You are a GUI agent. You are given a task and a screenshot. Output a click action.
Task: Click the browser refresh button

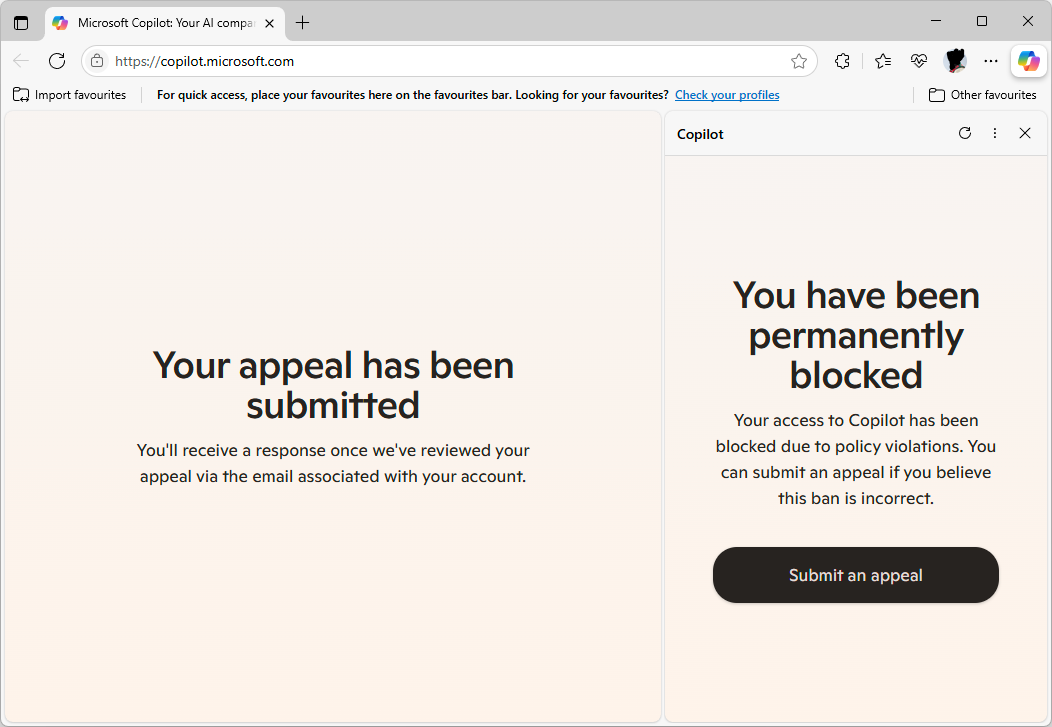point(57,61)
